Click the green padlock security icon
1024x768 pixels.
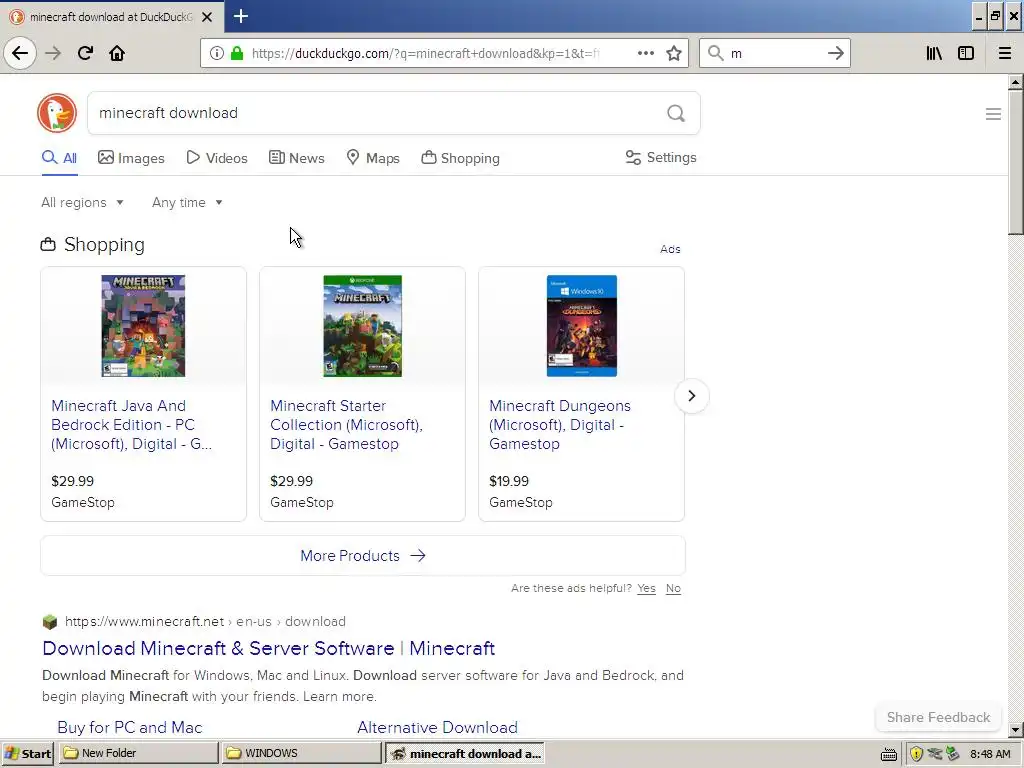(237, 53)
